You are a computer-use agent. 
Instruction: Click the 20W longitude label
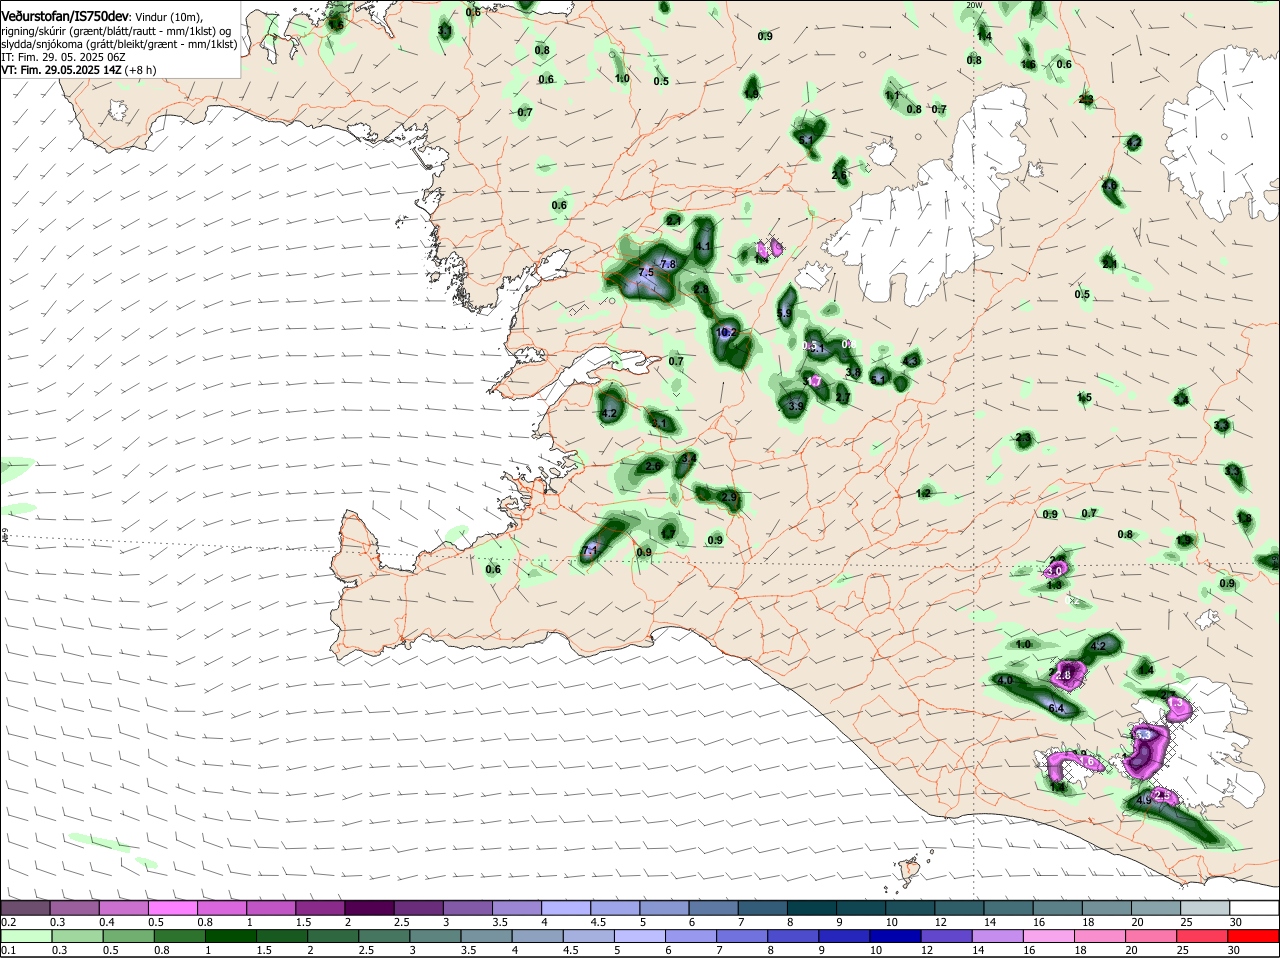pos(974,5)
